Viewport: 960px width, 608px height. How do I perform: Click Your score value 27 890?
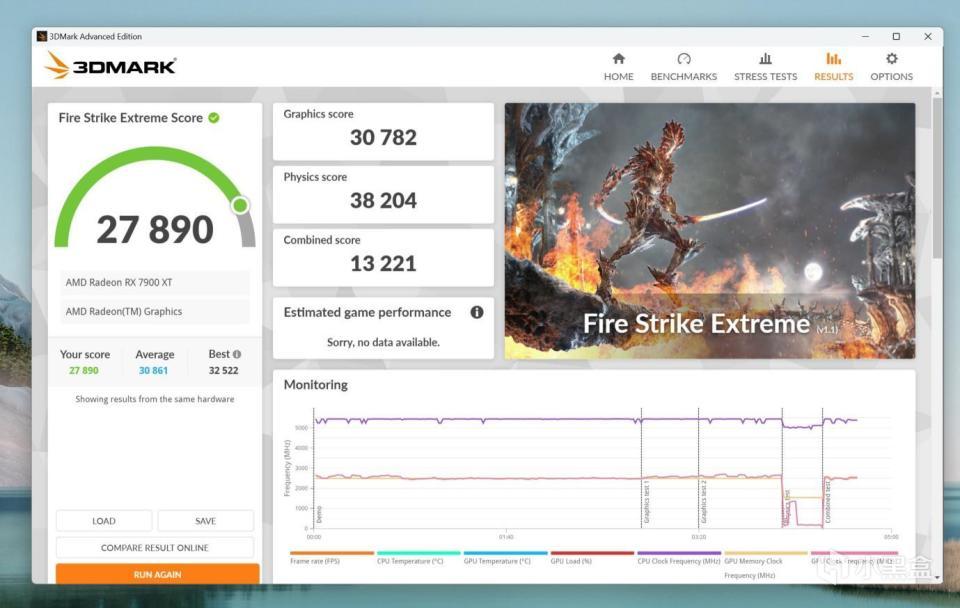point(84,370)
